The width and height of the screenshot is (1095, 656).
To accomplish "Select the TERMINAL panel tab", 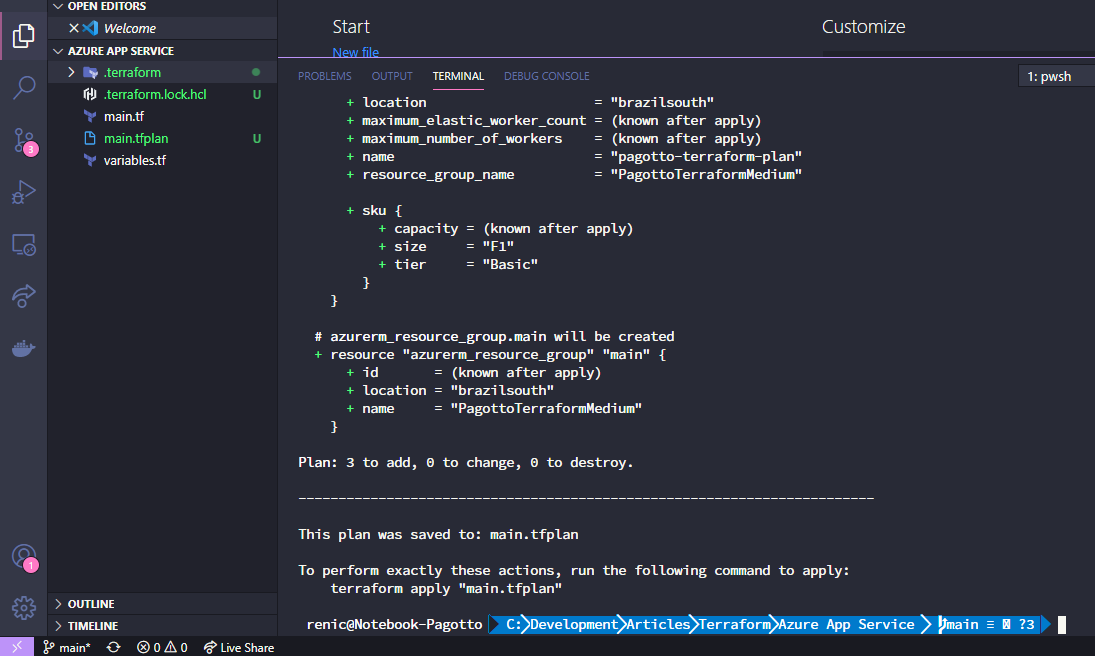I will pos(458,76).
